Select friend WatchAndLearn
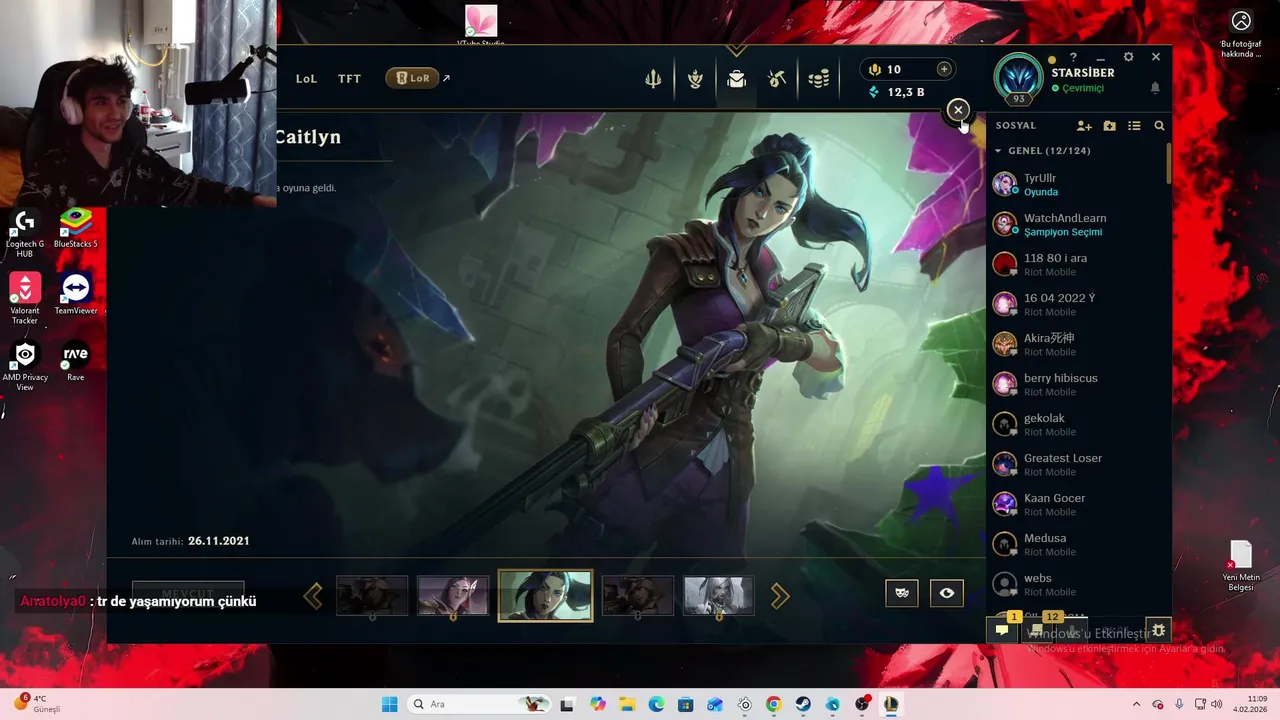The width and height of the screenshot is (1280, 720). [x=1078, y=224]
